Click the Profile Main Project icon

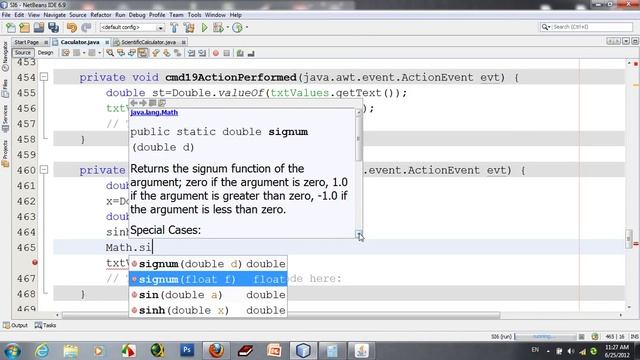237,27
